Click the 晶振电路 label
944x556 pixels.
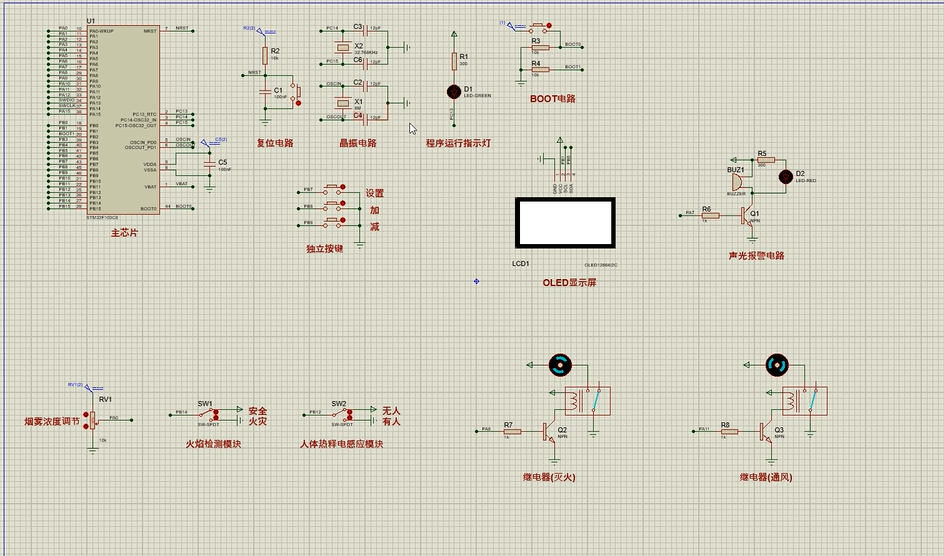tap(358, 143)
